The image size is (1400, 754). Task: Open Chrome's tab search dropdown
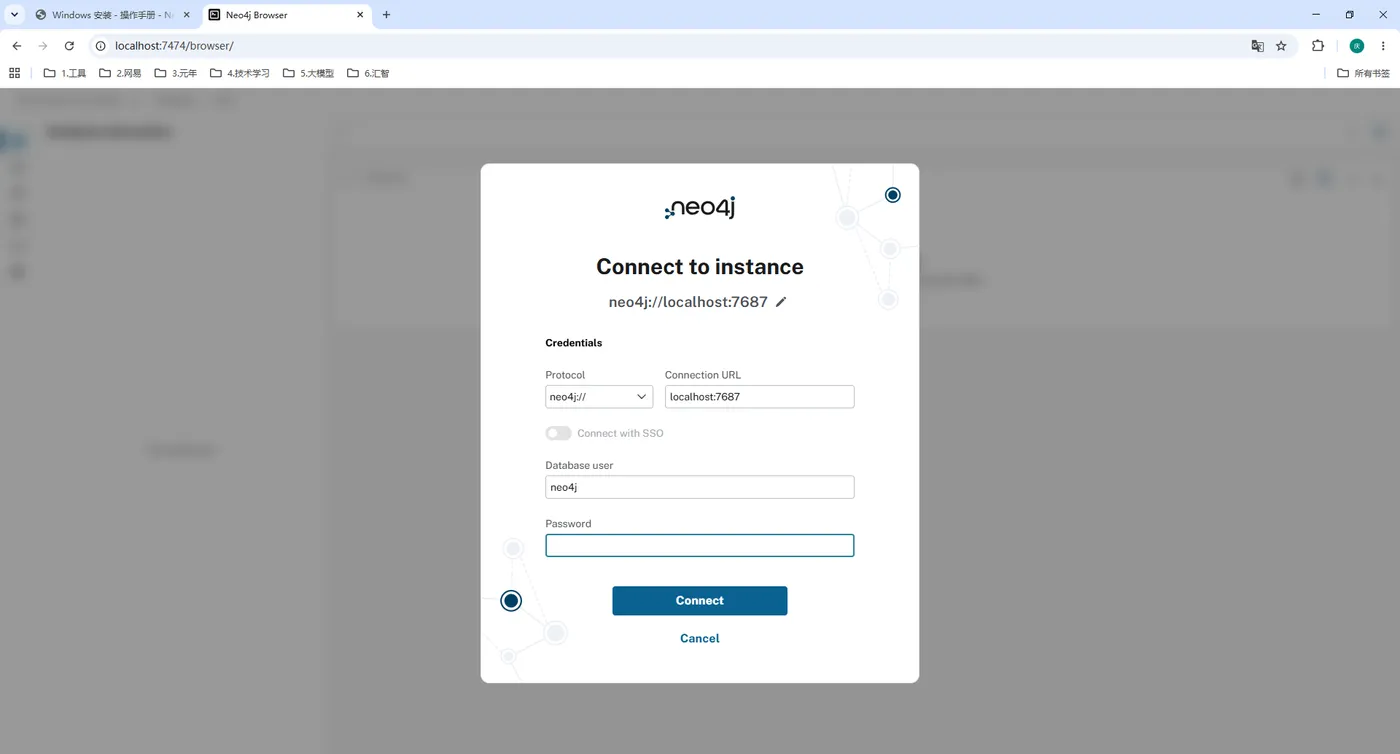(14, 15)
